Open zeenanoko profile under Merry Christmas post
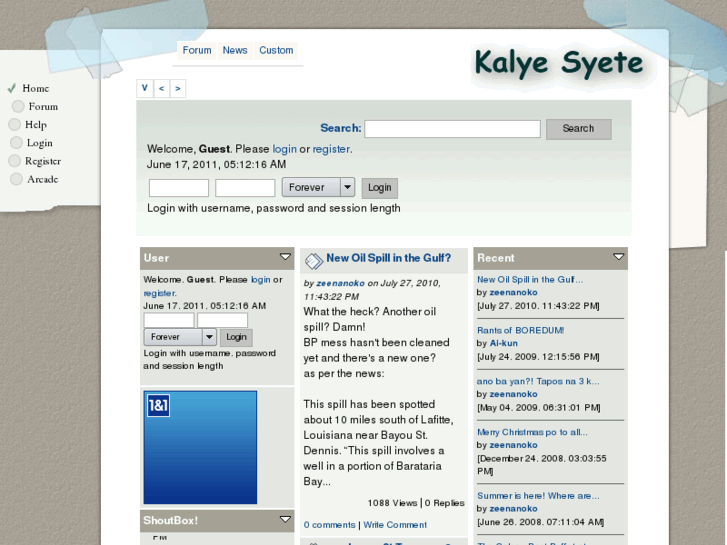 tap(513, 445)
